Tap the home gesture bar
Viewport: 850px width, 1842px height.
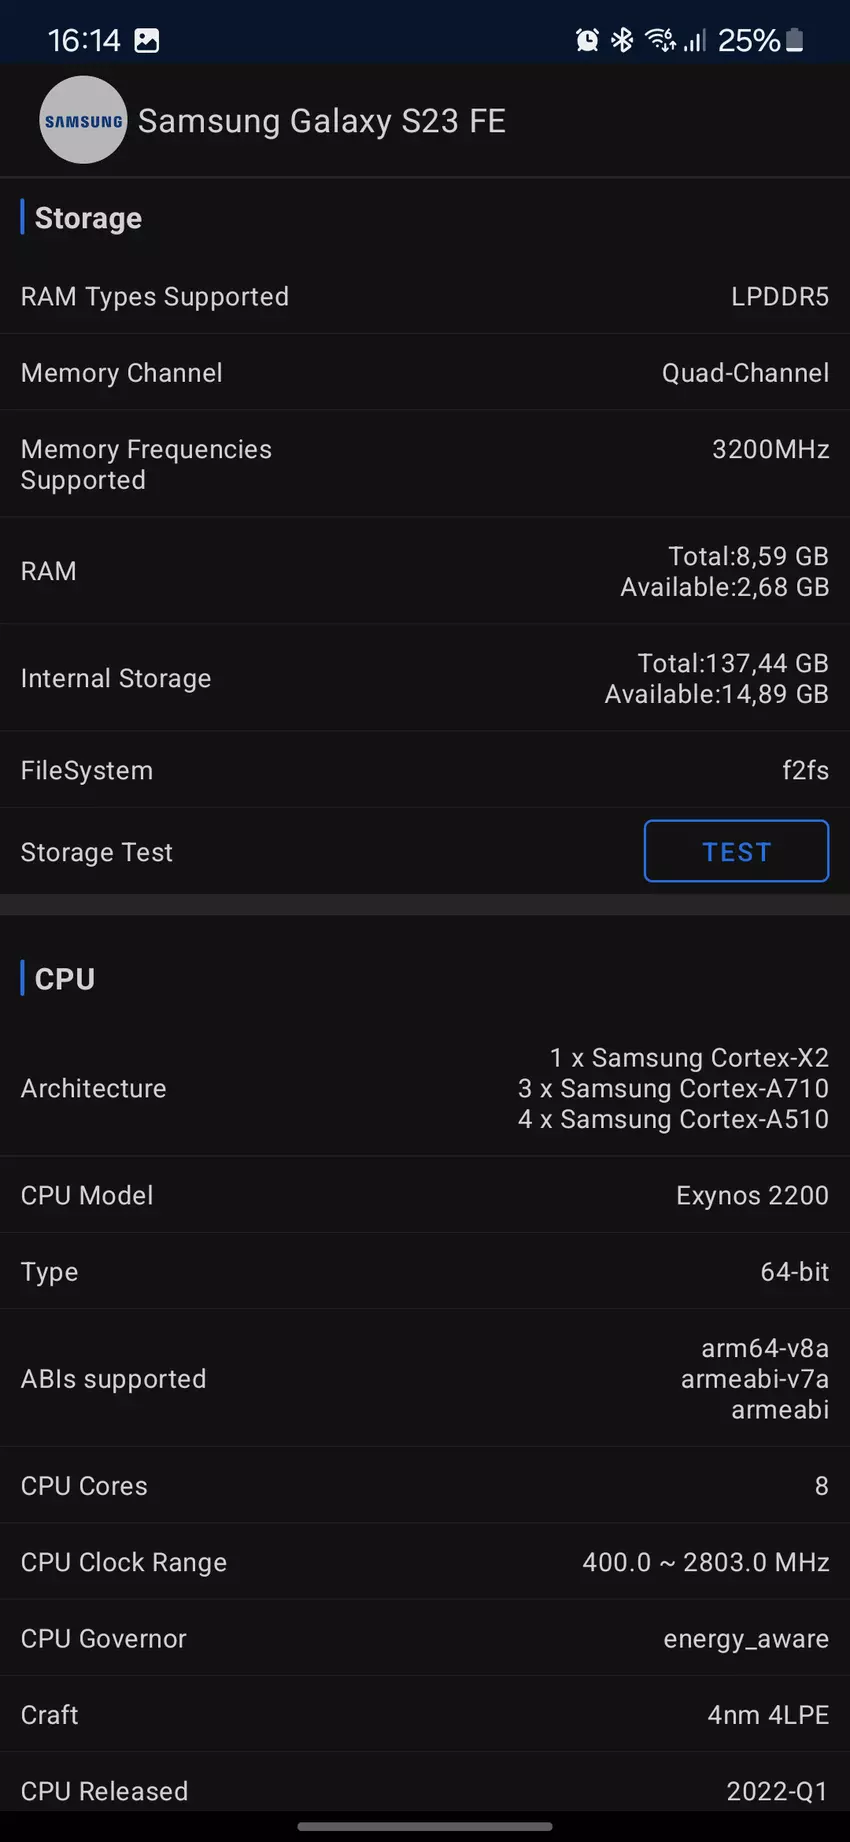[x=425, y=1827]
